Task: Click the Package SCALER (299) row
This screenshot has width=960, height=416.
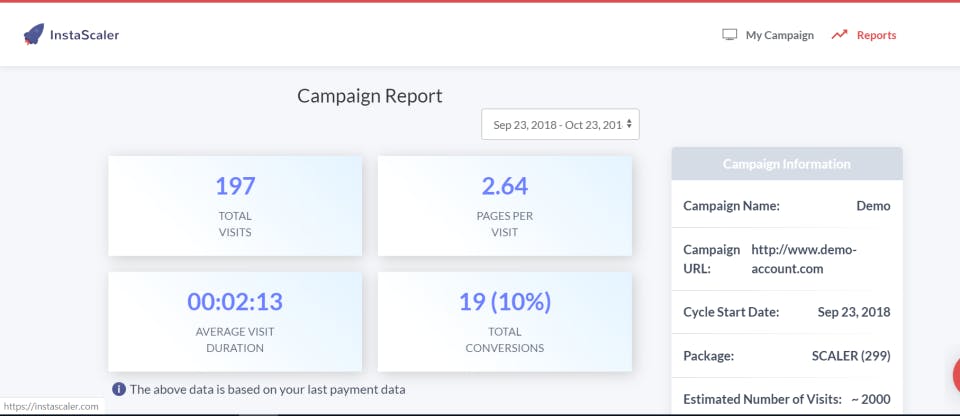Action: 787,356
